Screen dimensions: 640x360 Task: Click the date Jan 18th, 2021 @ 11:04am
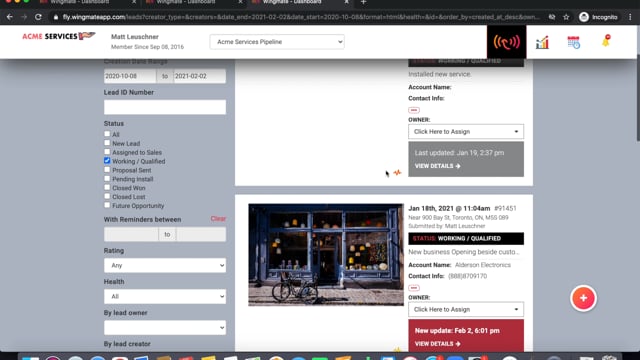tap(449, 208)
